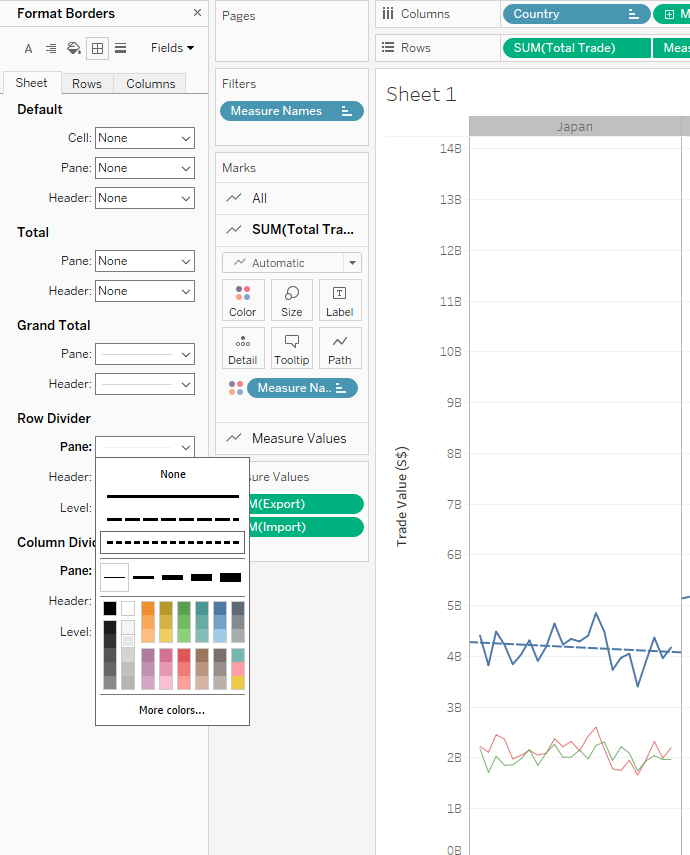Viewport: 690px width, 855px height.
Task: Choose the solid line style
Action: [172, 496]
